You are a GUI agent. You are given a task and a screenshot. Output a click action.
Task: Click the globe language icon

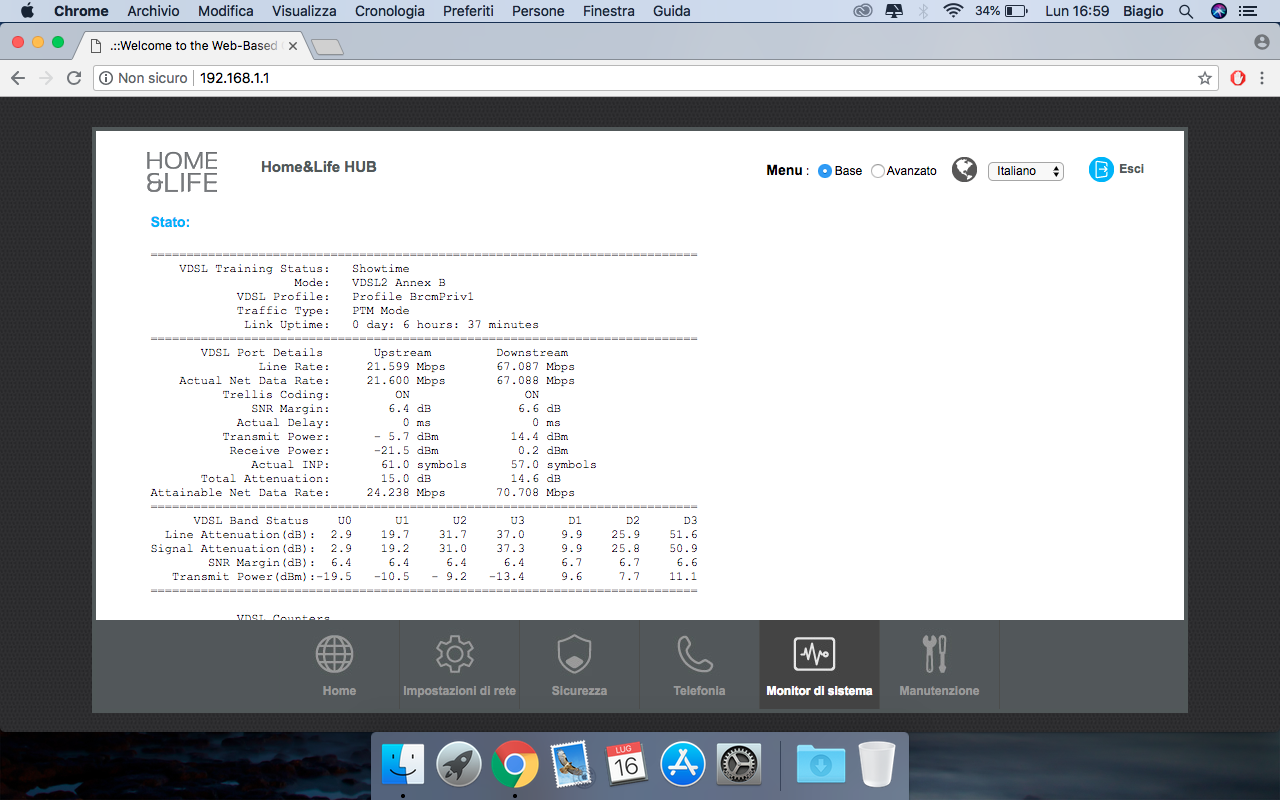964,170
